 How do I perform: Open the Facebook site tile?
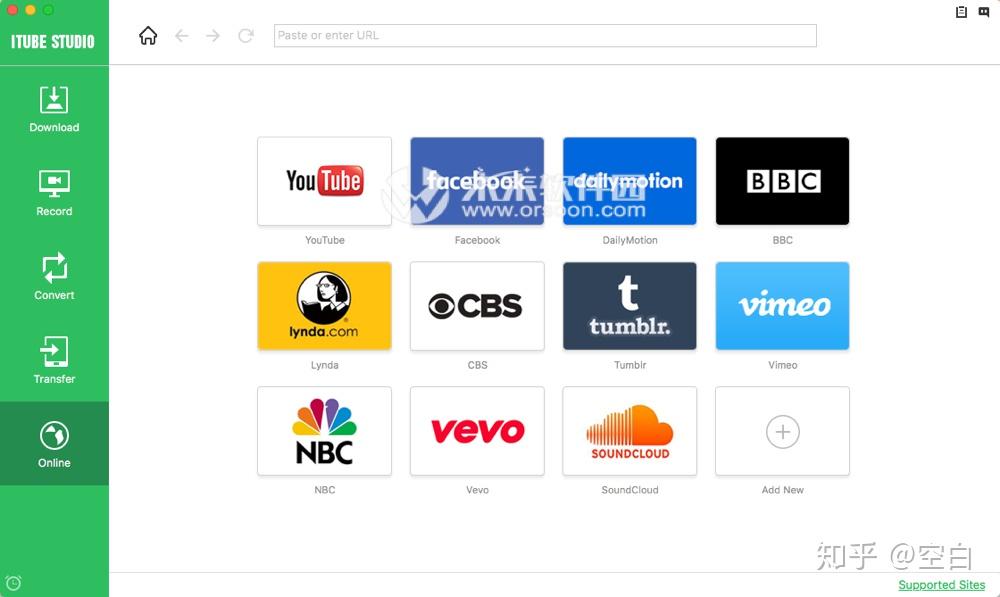click(477, 181)
